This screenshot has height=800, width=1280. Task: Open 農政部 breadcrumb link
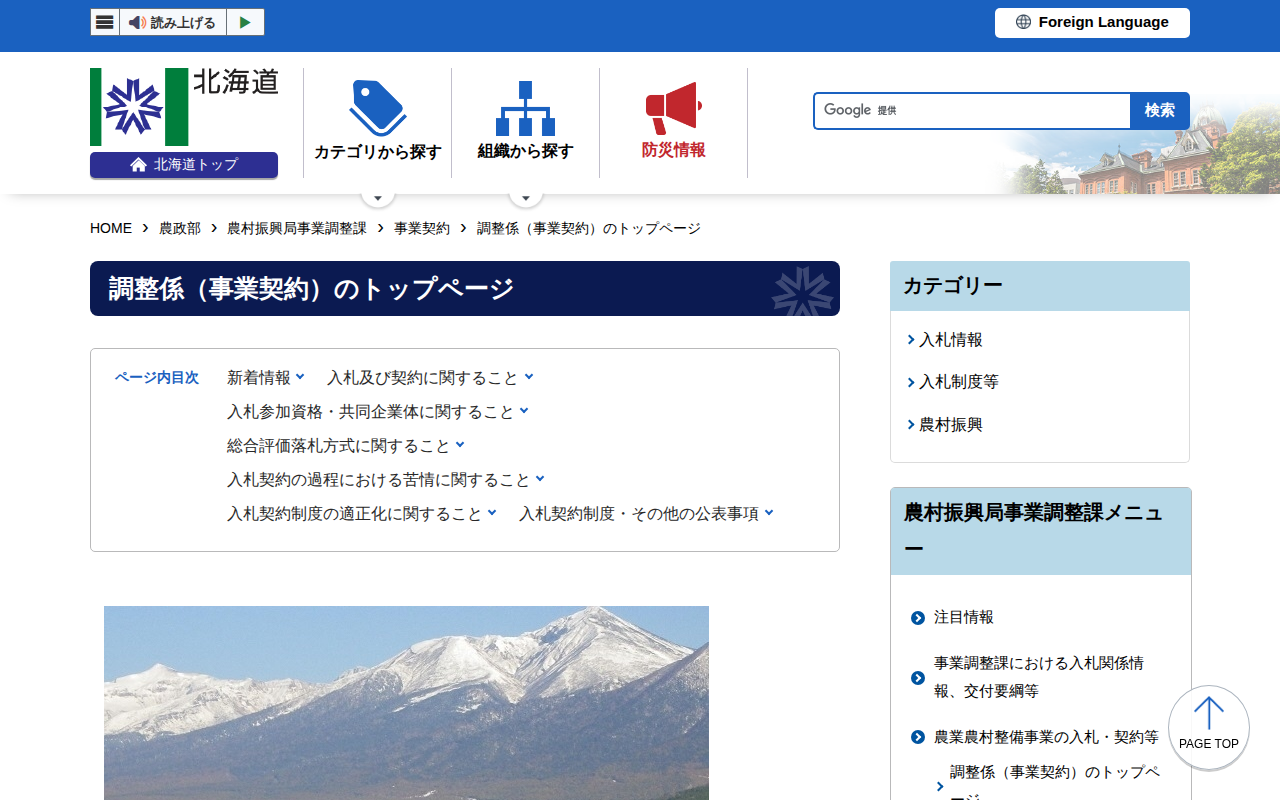click(x=180, y=228)
